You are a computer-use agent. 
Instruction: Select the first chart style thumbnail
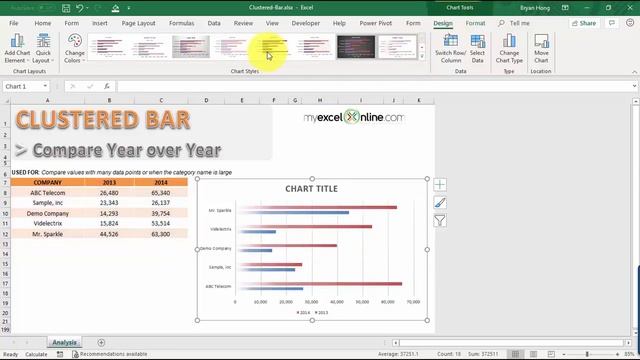tap(108, 47)
